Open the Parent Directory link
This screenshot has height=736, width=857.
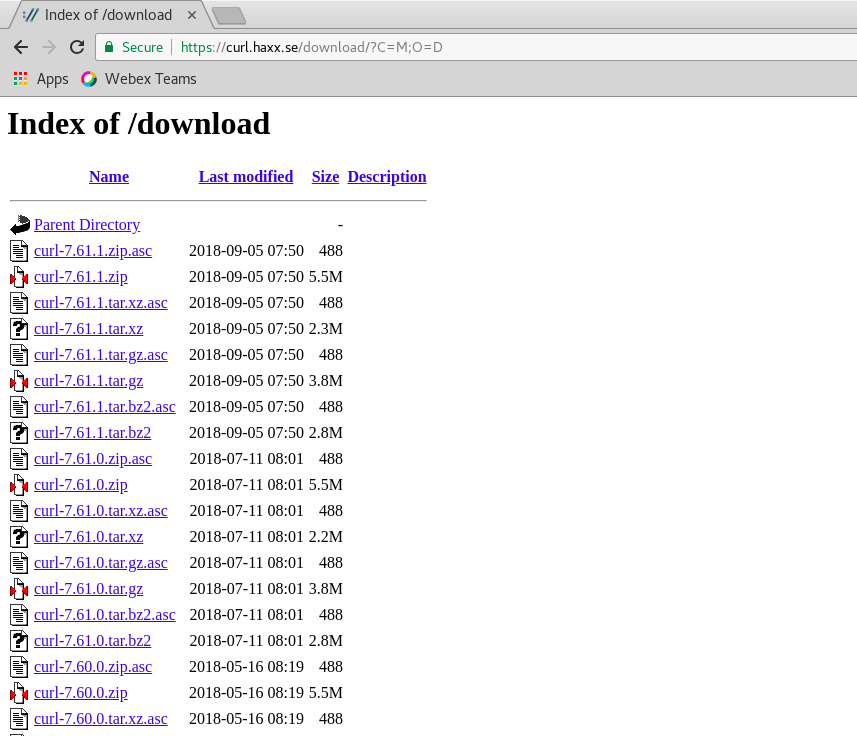[x=87, y=225]
